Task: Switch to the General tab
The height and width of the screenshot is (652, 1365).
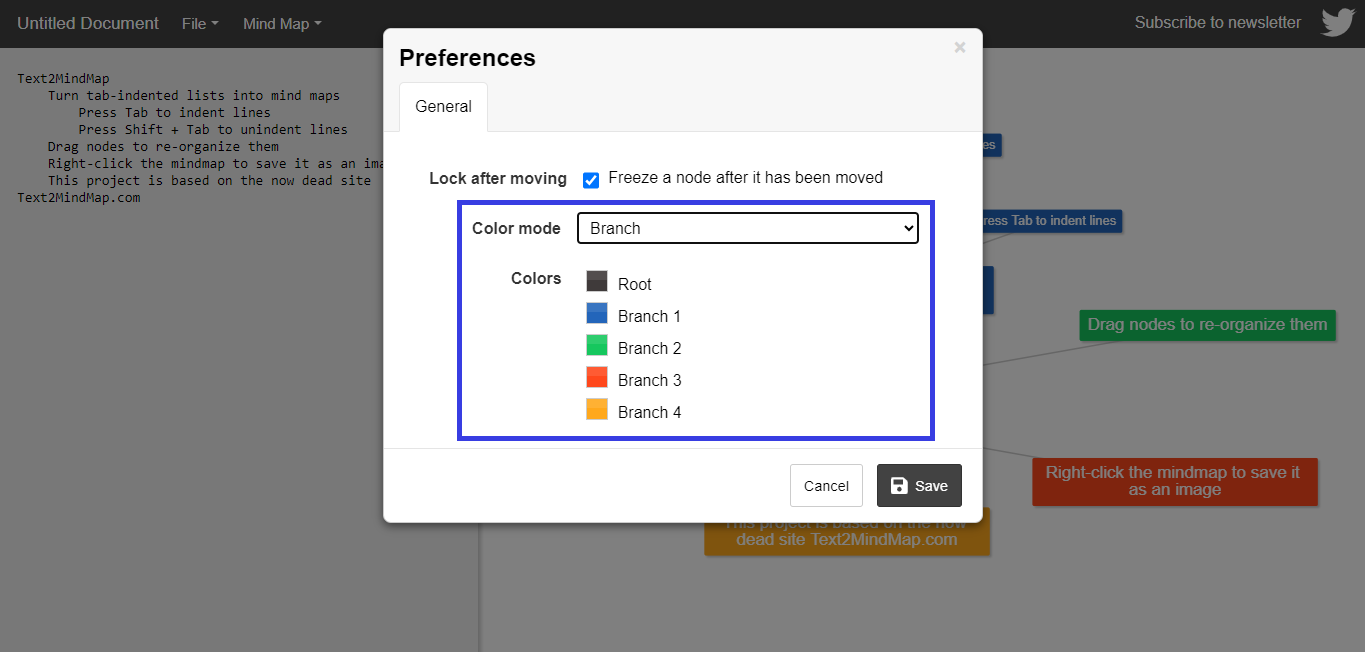Action: point(443,106)
